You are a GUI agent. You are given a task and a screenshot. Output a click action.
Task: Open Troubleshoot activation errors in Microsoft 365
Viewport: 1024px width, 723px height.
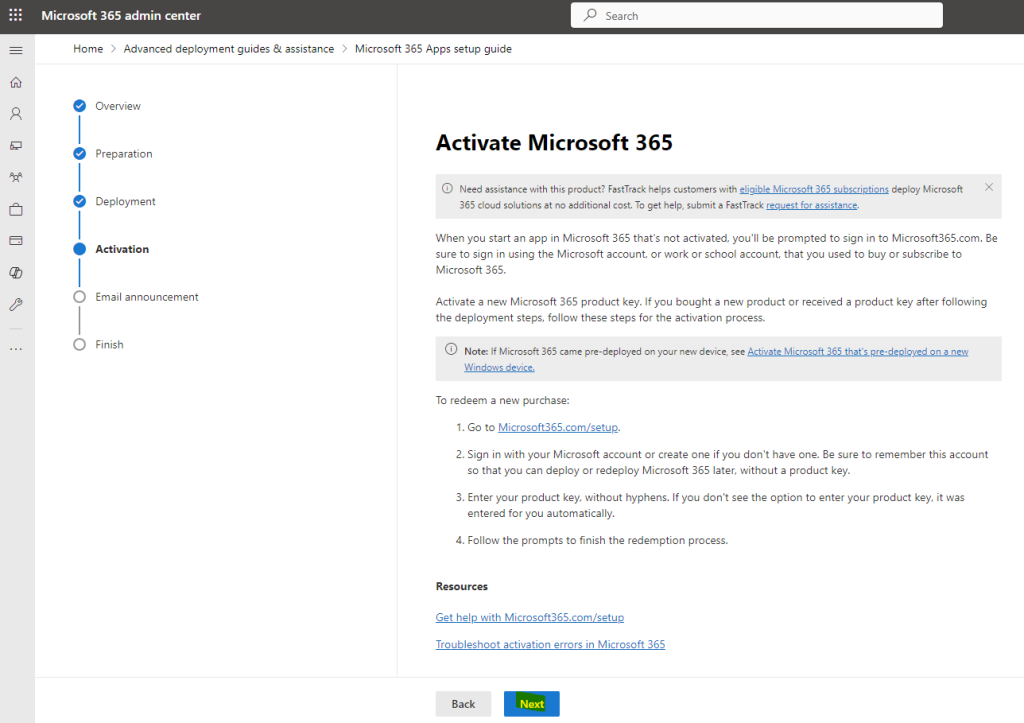551,644
